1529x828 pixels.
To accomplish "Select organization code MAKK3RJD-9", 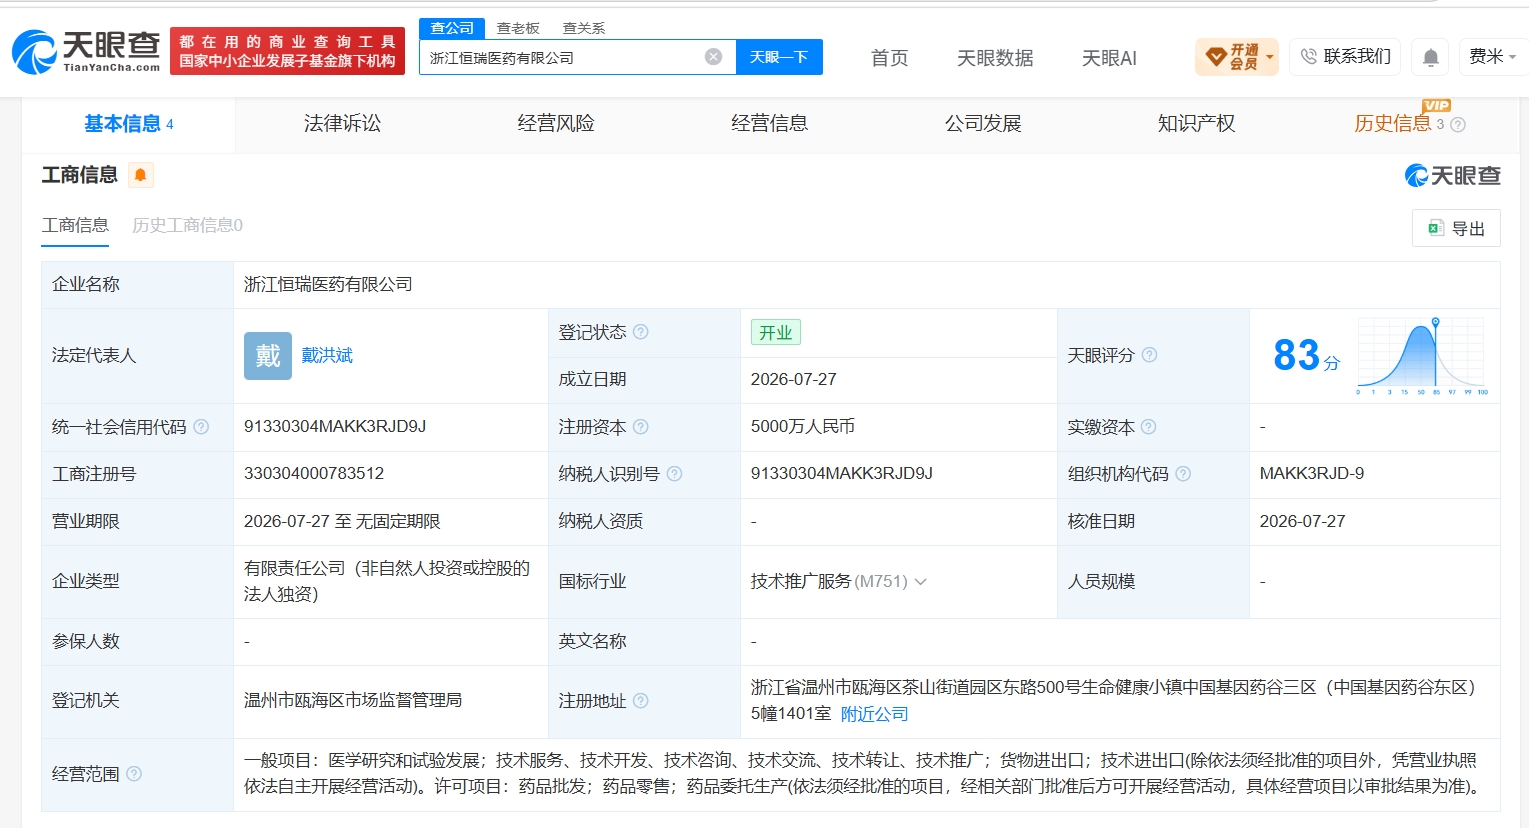I will click(1312, 474).
